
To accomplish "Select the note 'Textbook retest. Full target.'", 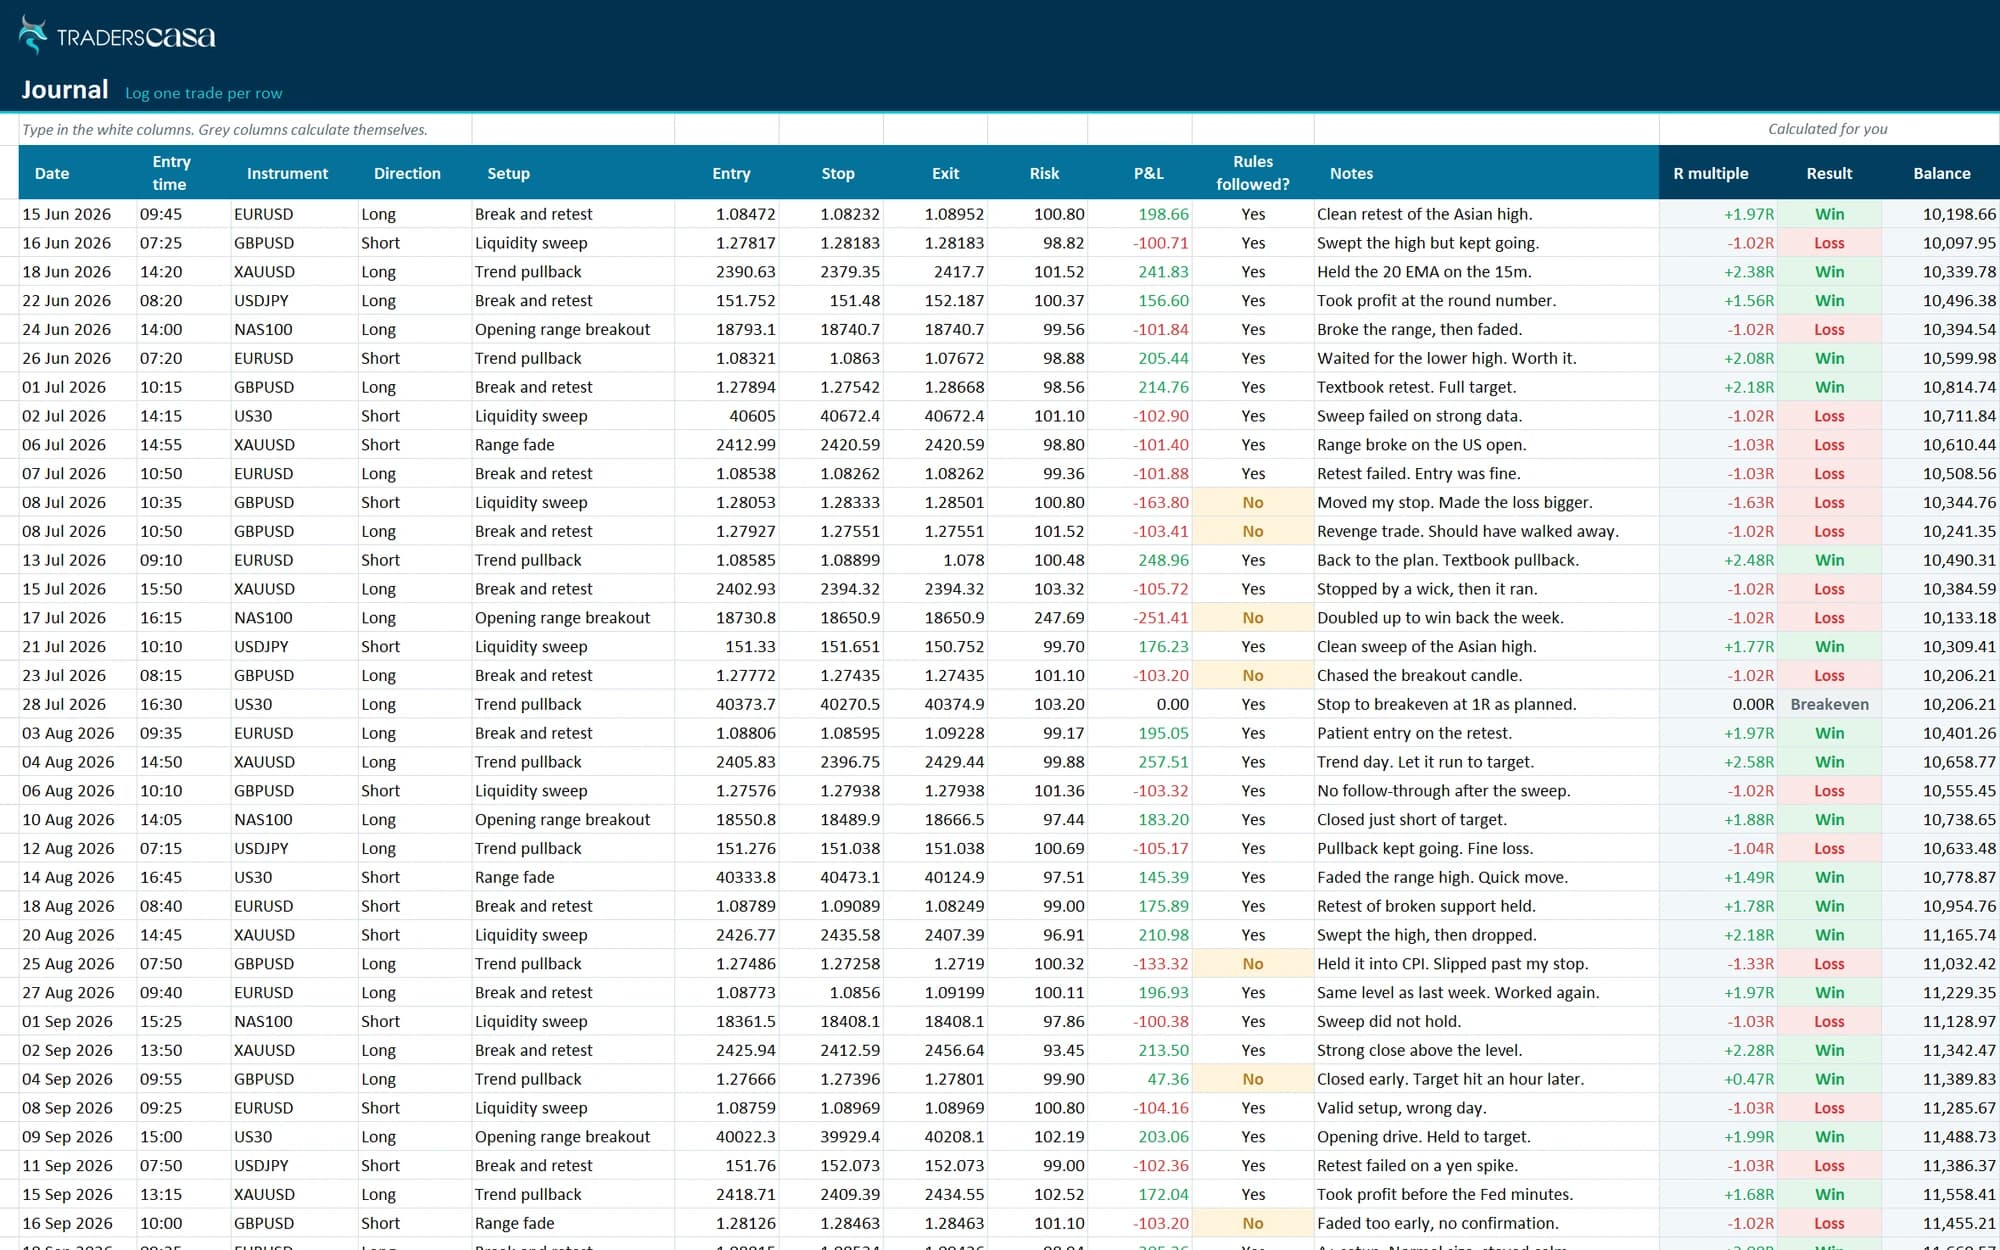I will 1416,387.
